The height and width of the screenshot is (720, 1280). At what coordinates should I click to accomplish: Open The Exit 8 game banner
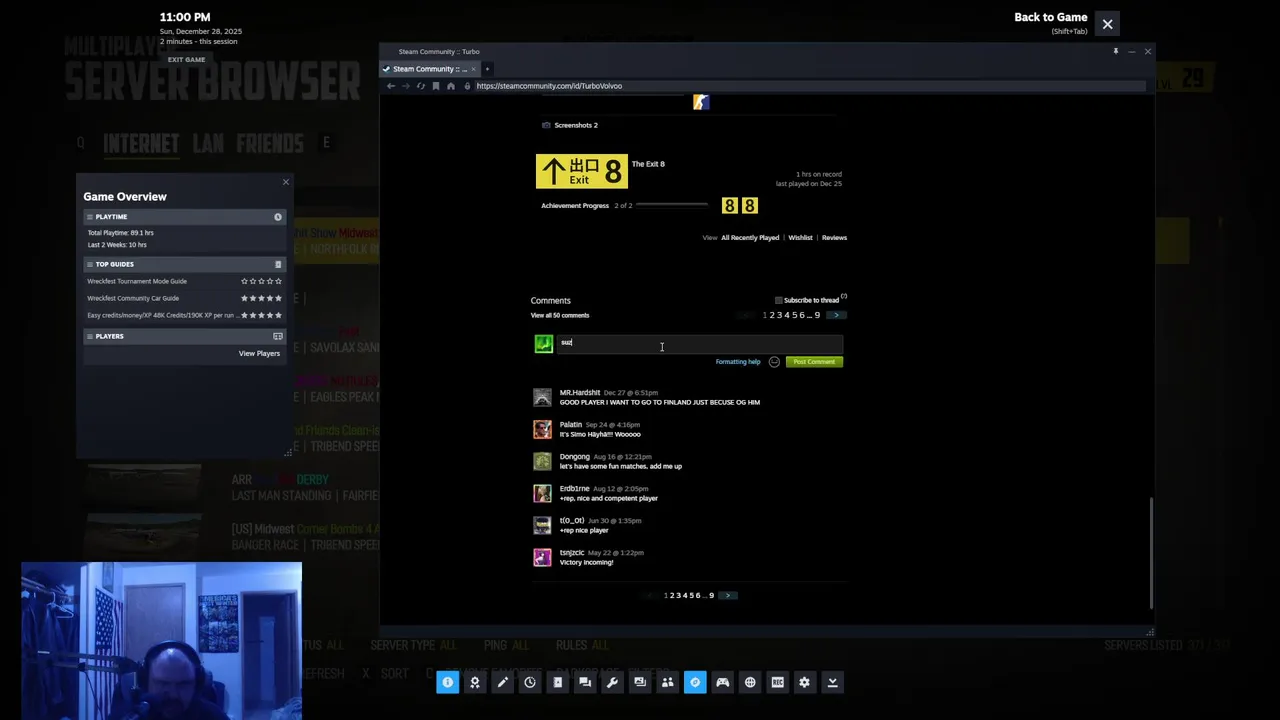coord(582,172)
